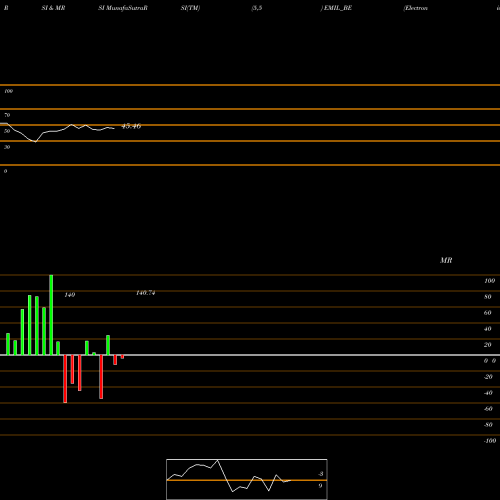Click the "MR" panel title
The width and height of the screenshot is (500, 500).
[446, 260]
